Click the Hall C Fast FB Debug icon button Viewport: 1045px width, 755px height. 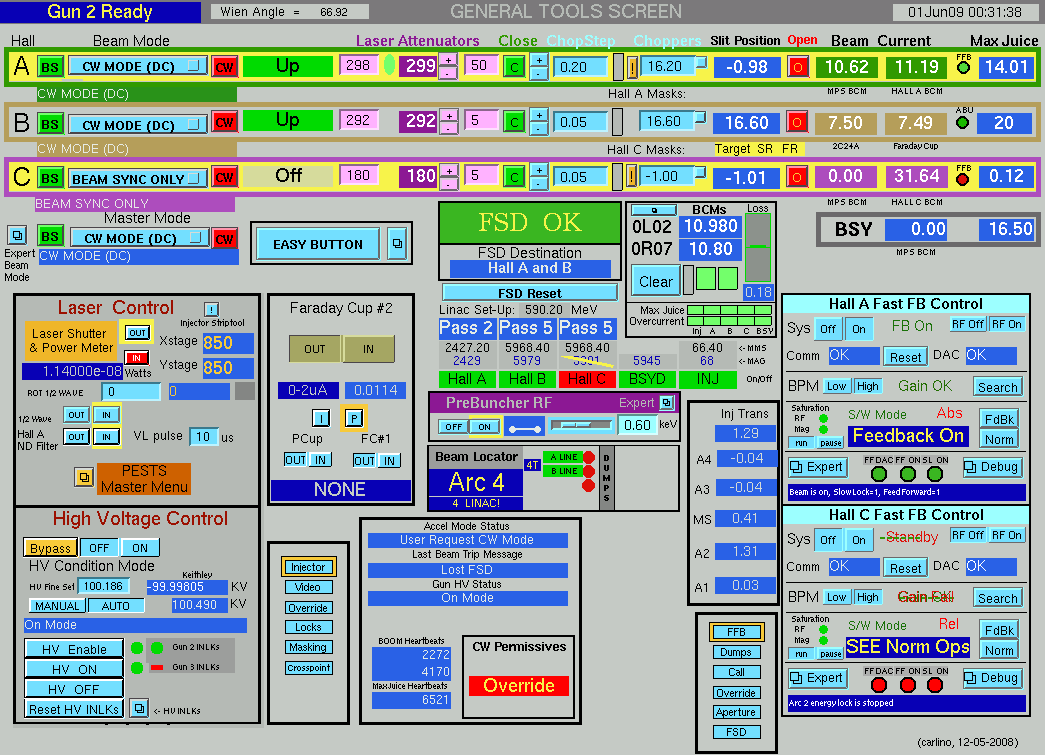tap(992, 678)
